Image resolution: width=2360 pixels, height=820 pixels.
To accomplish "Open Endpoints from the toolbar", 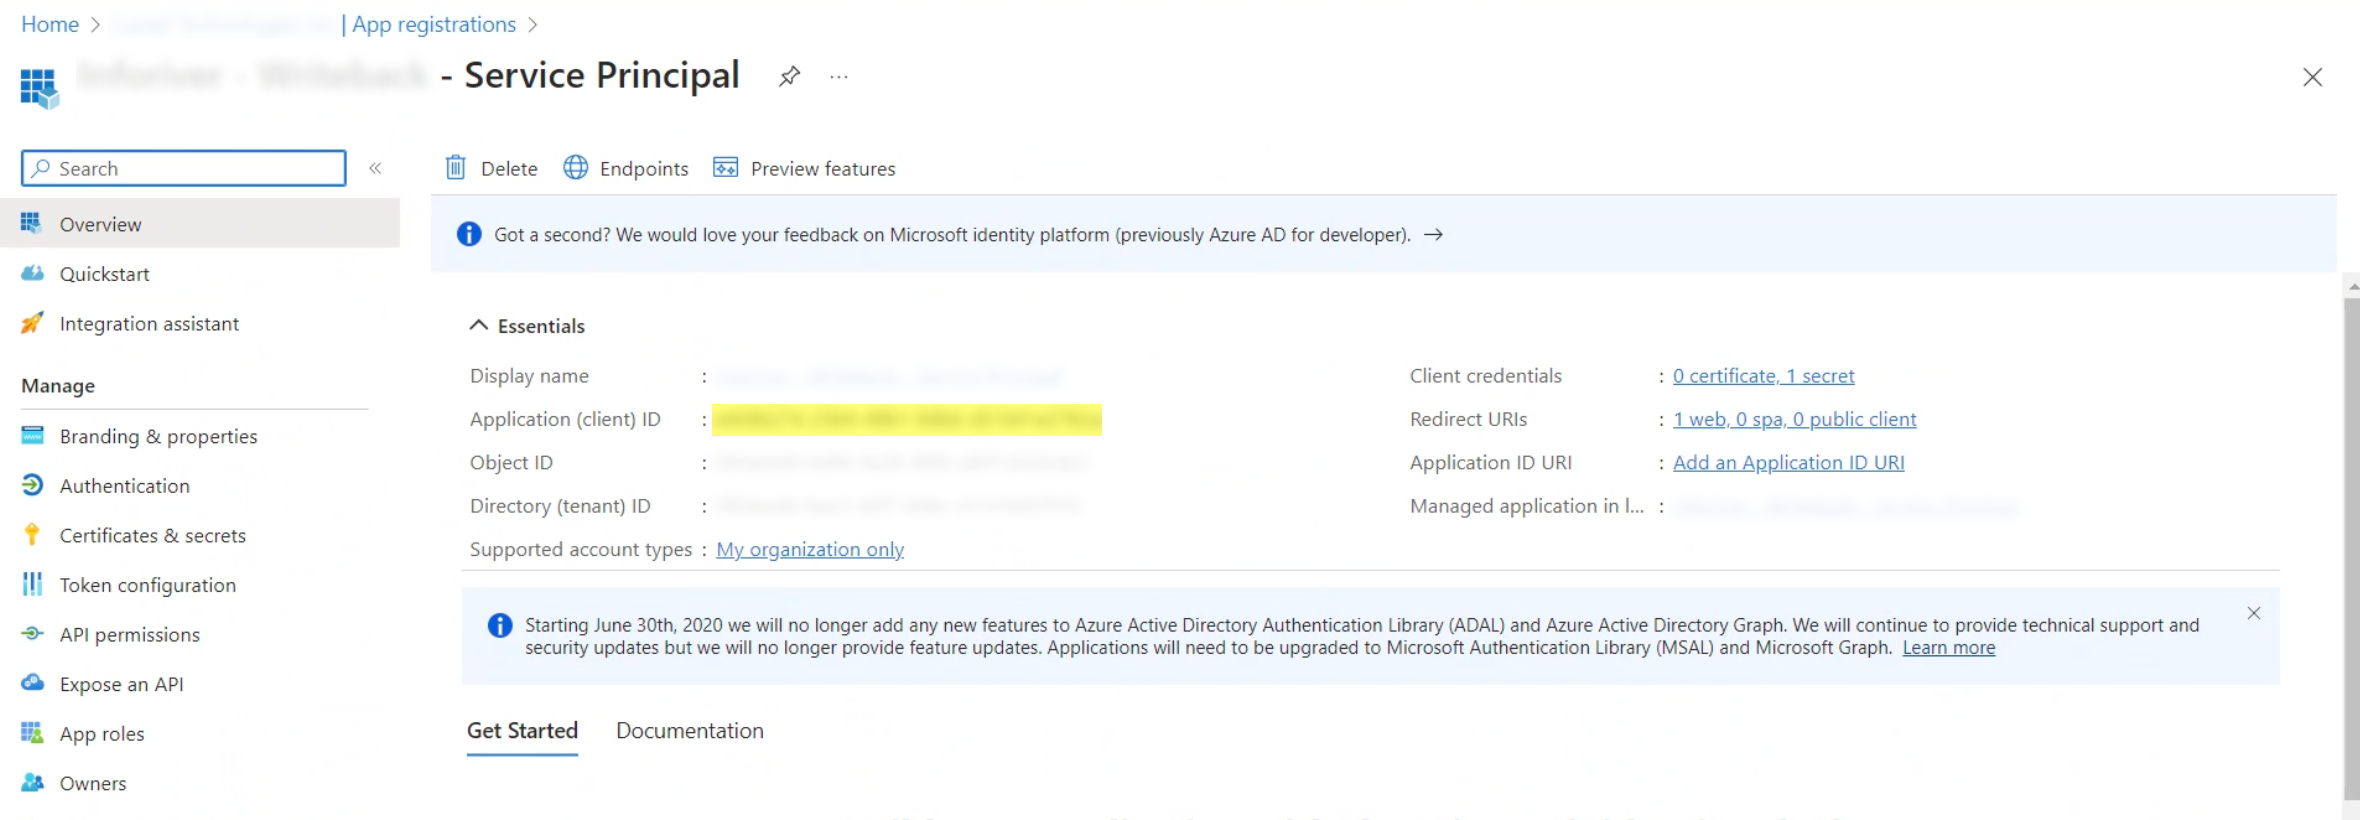I will click(626, 168).
